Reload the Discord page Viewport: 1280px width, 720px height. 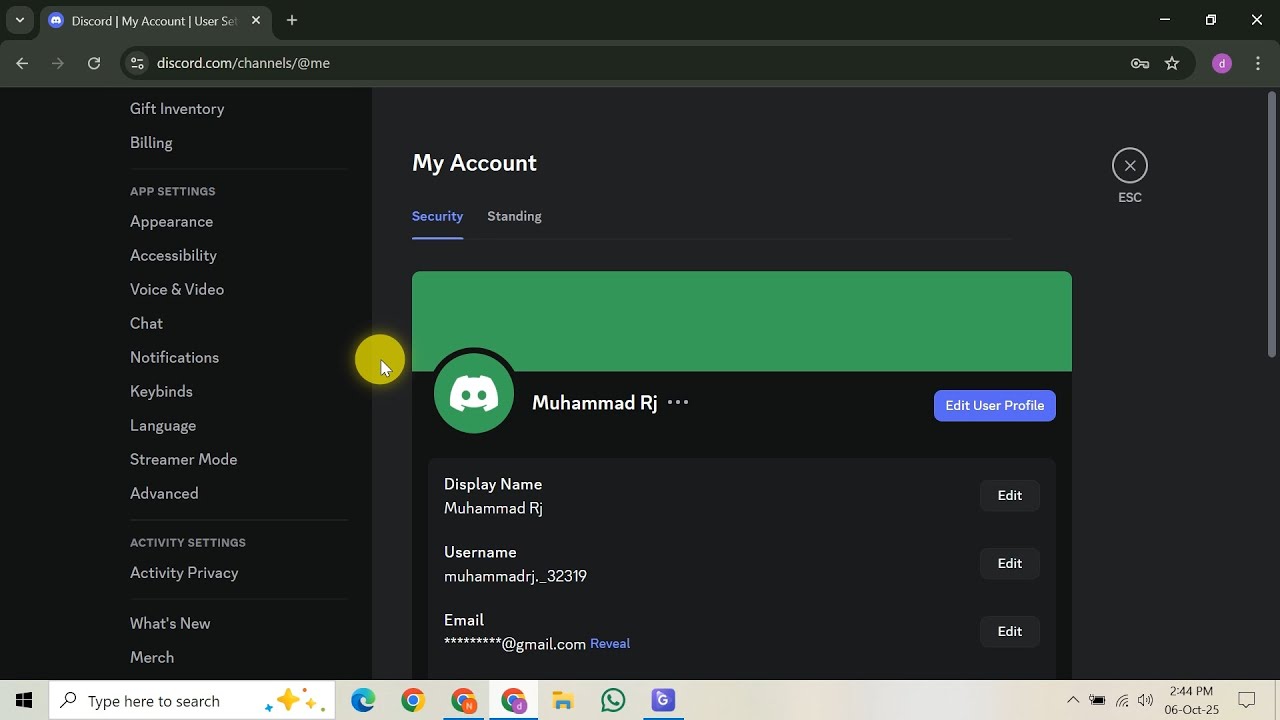94,63
